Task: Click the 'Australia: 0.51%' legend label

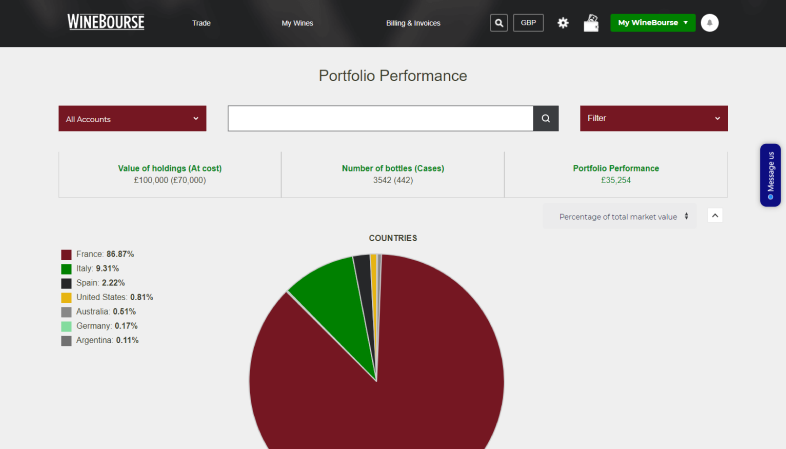Action: tap(106, 312)
